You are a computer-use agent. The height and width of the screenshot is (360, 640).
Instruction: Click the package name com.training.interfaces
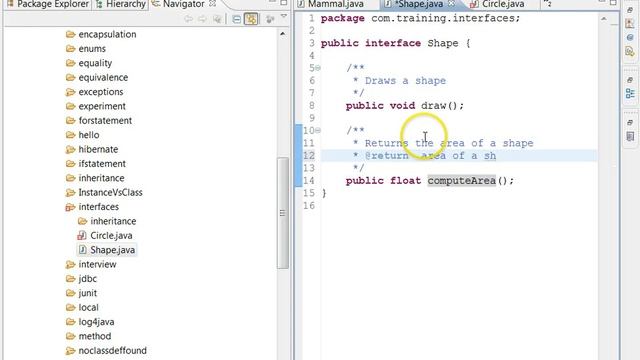click(x=443, y=18)
